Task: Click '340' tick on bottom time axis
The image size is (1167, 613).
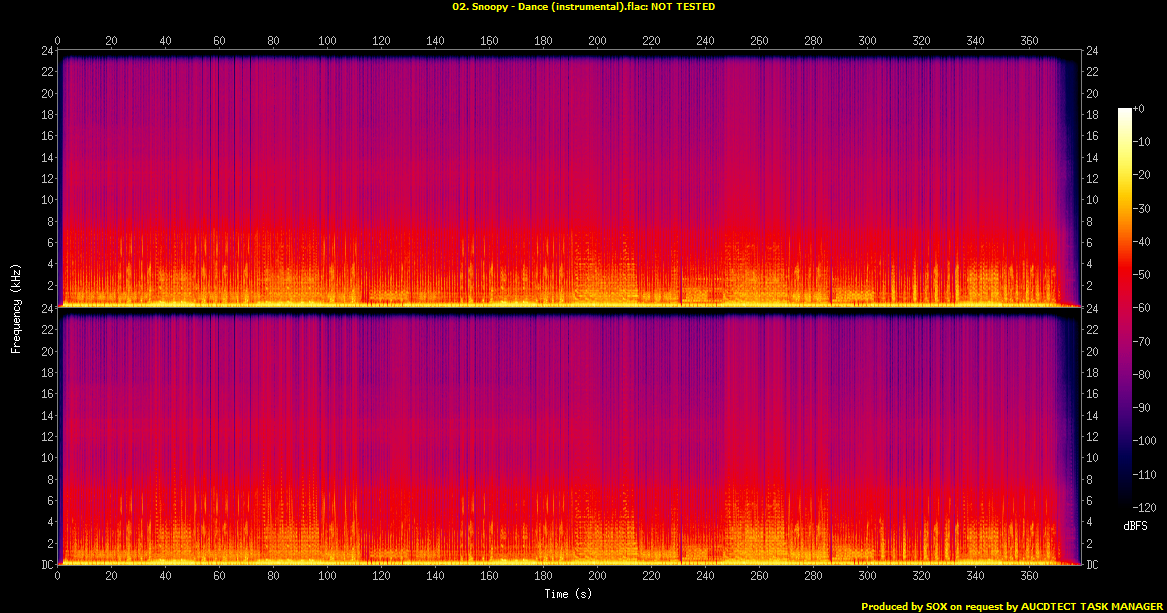Action: click(975, 575)
